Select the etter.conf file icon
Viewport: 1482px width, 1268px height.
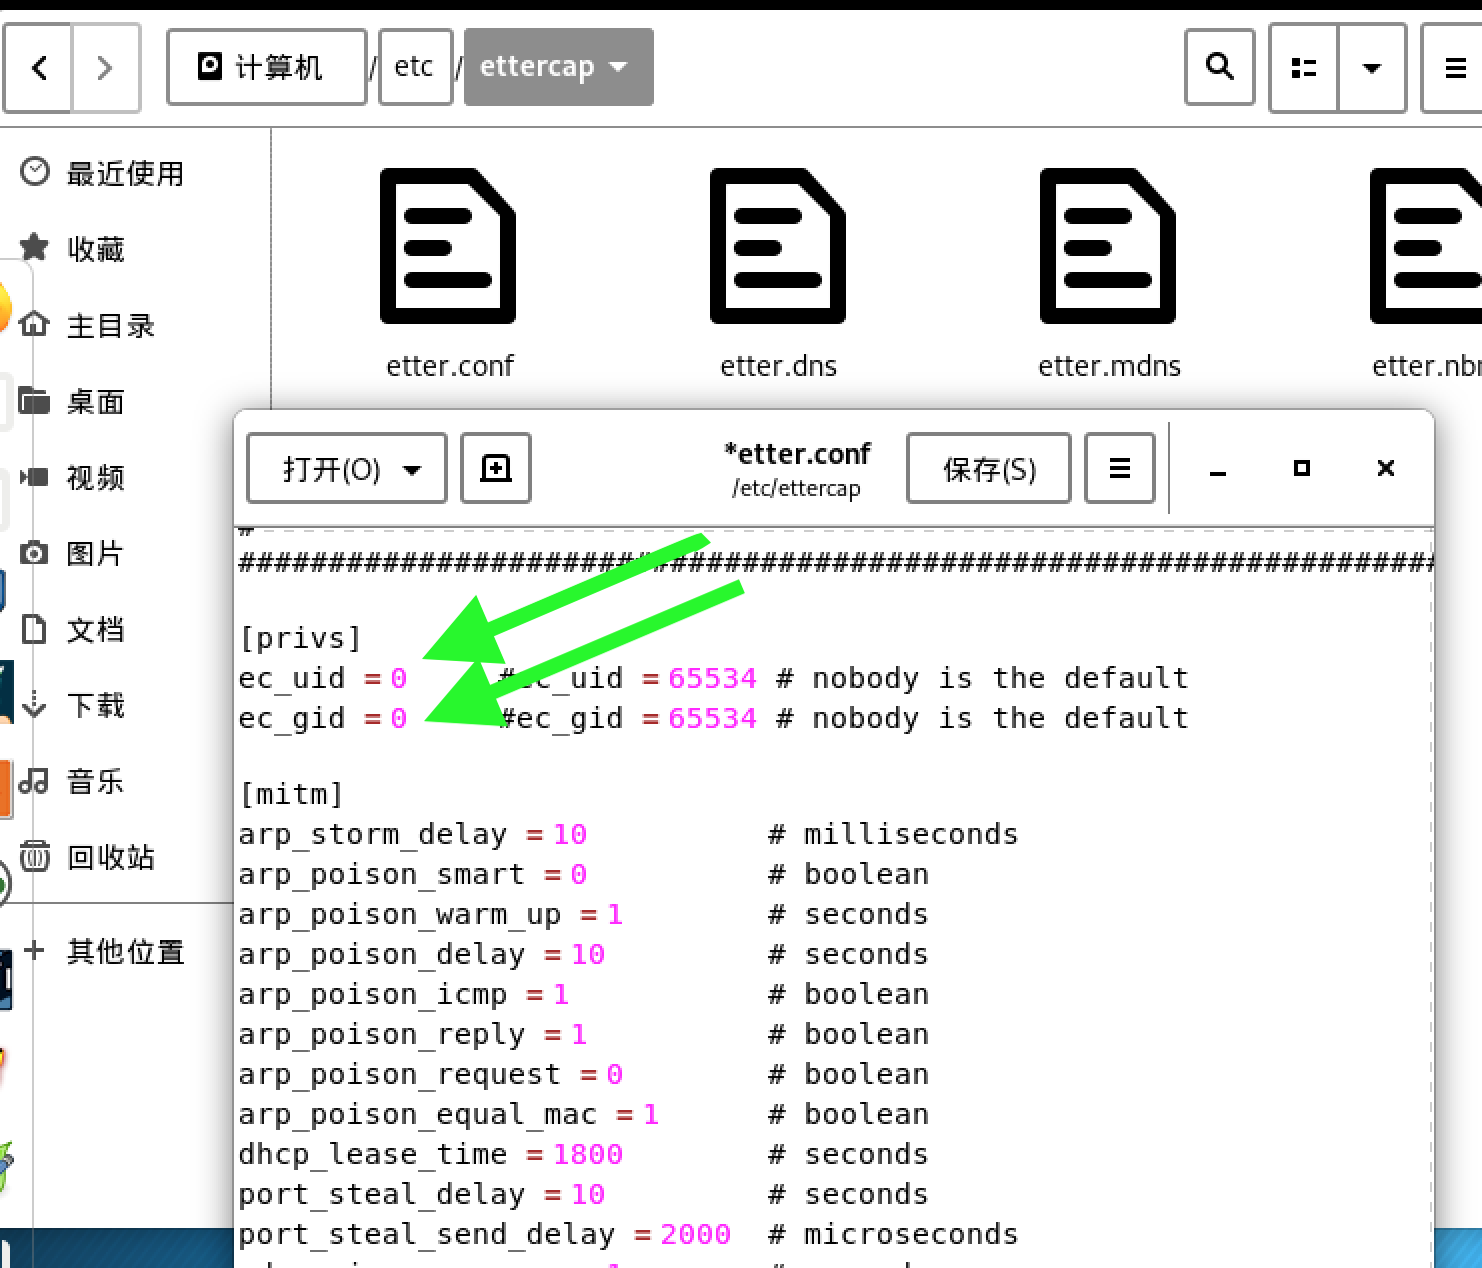click(448, 246)
